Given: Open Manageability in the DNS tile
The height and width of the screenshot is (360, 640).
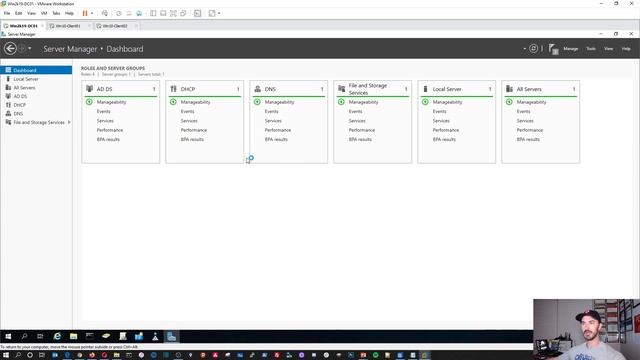Looking at the screenshot, I should [x=279, y=102].
